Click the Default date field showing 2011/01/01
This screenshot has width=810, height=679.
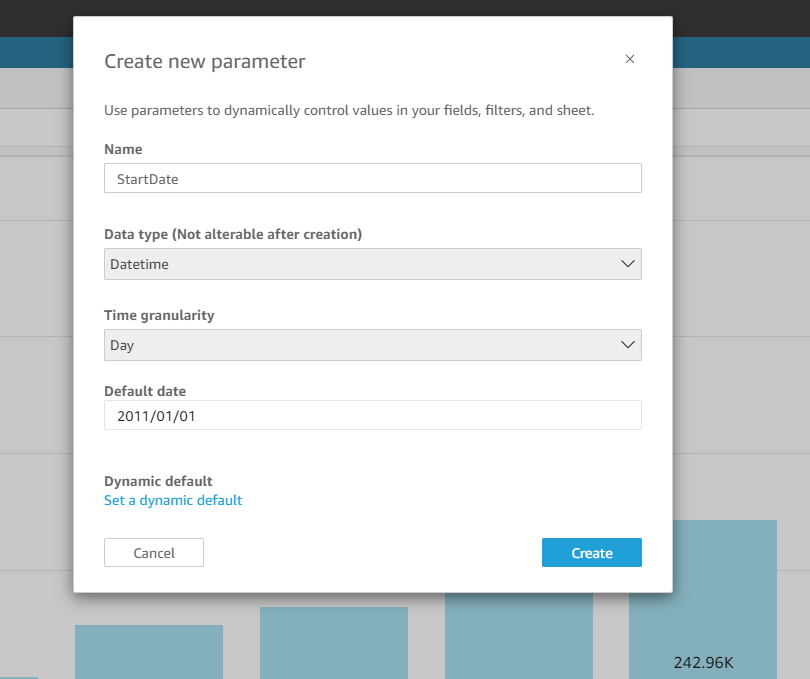(x=372, y=415)
